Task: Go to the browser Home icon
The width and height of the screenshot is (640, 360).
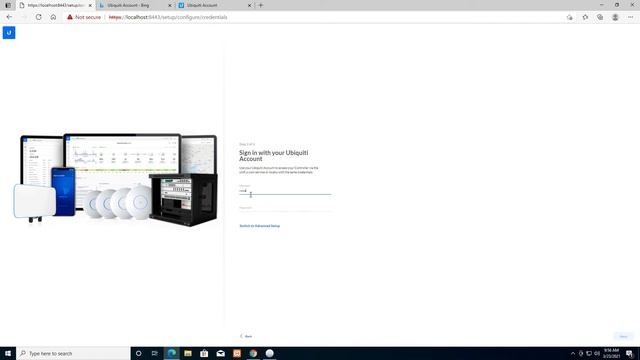Action: [53, 17]
